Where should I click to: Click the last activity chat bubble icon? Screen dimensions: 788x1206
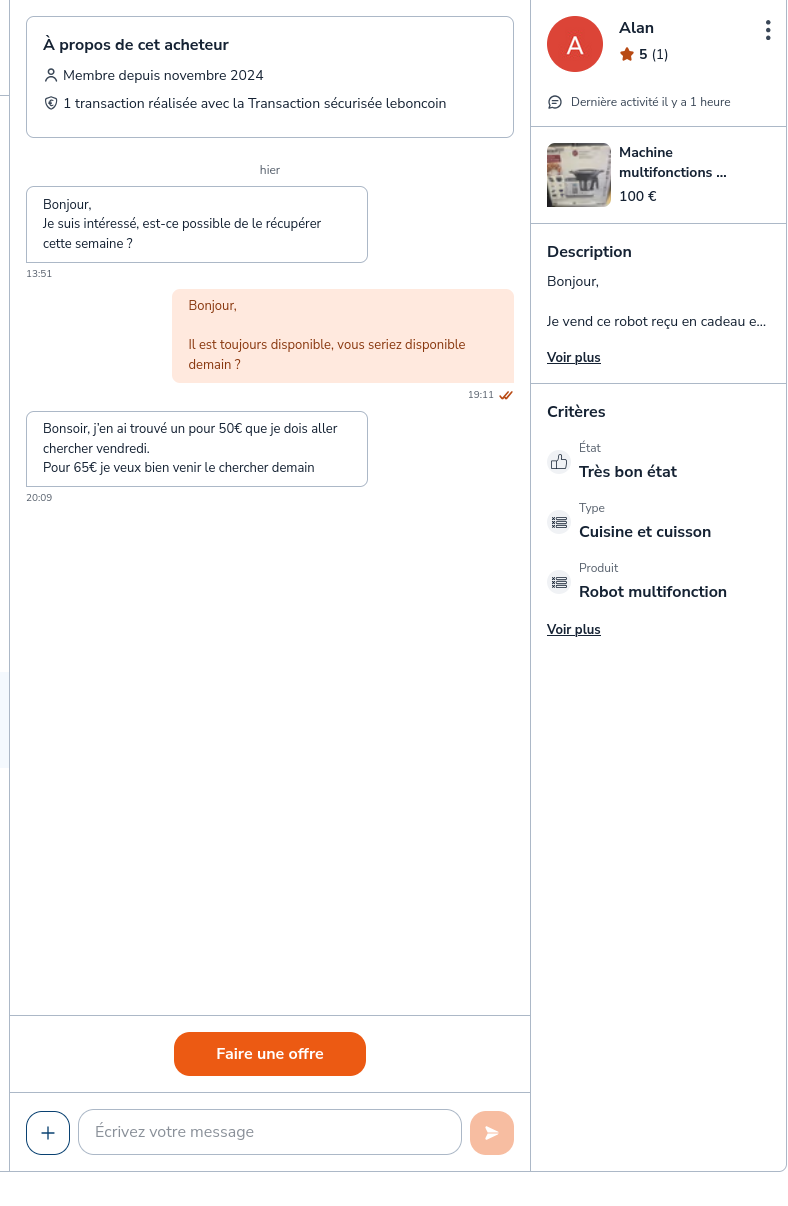coord(555,102)
